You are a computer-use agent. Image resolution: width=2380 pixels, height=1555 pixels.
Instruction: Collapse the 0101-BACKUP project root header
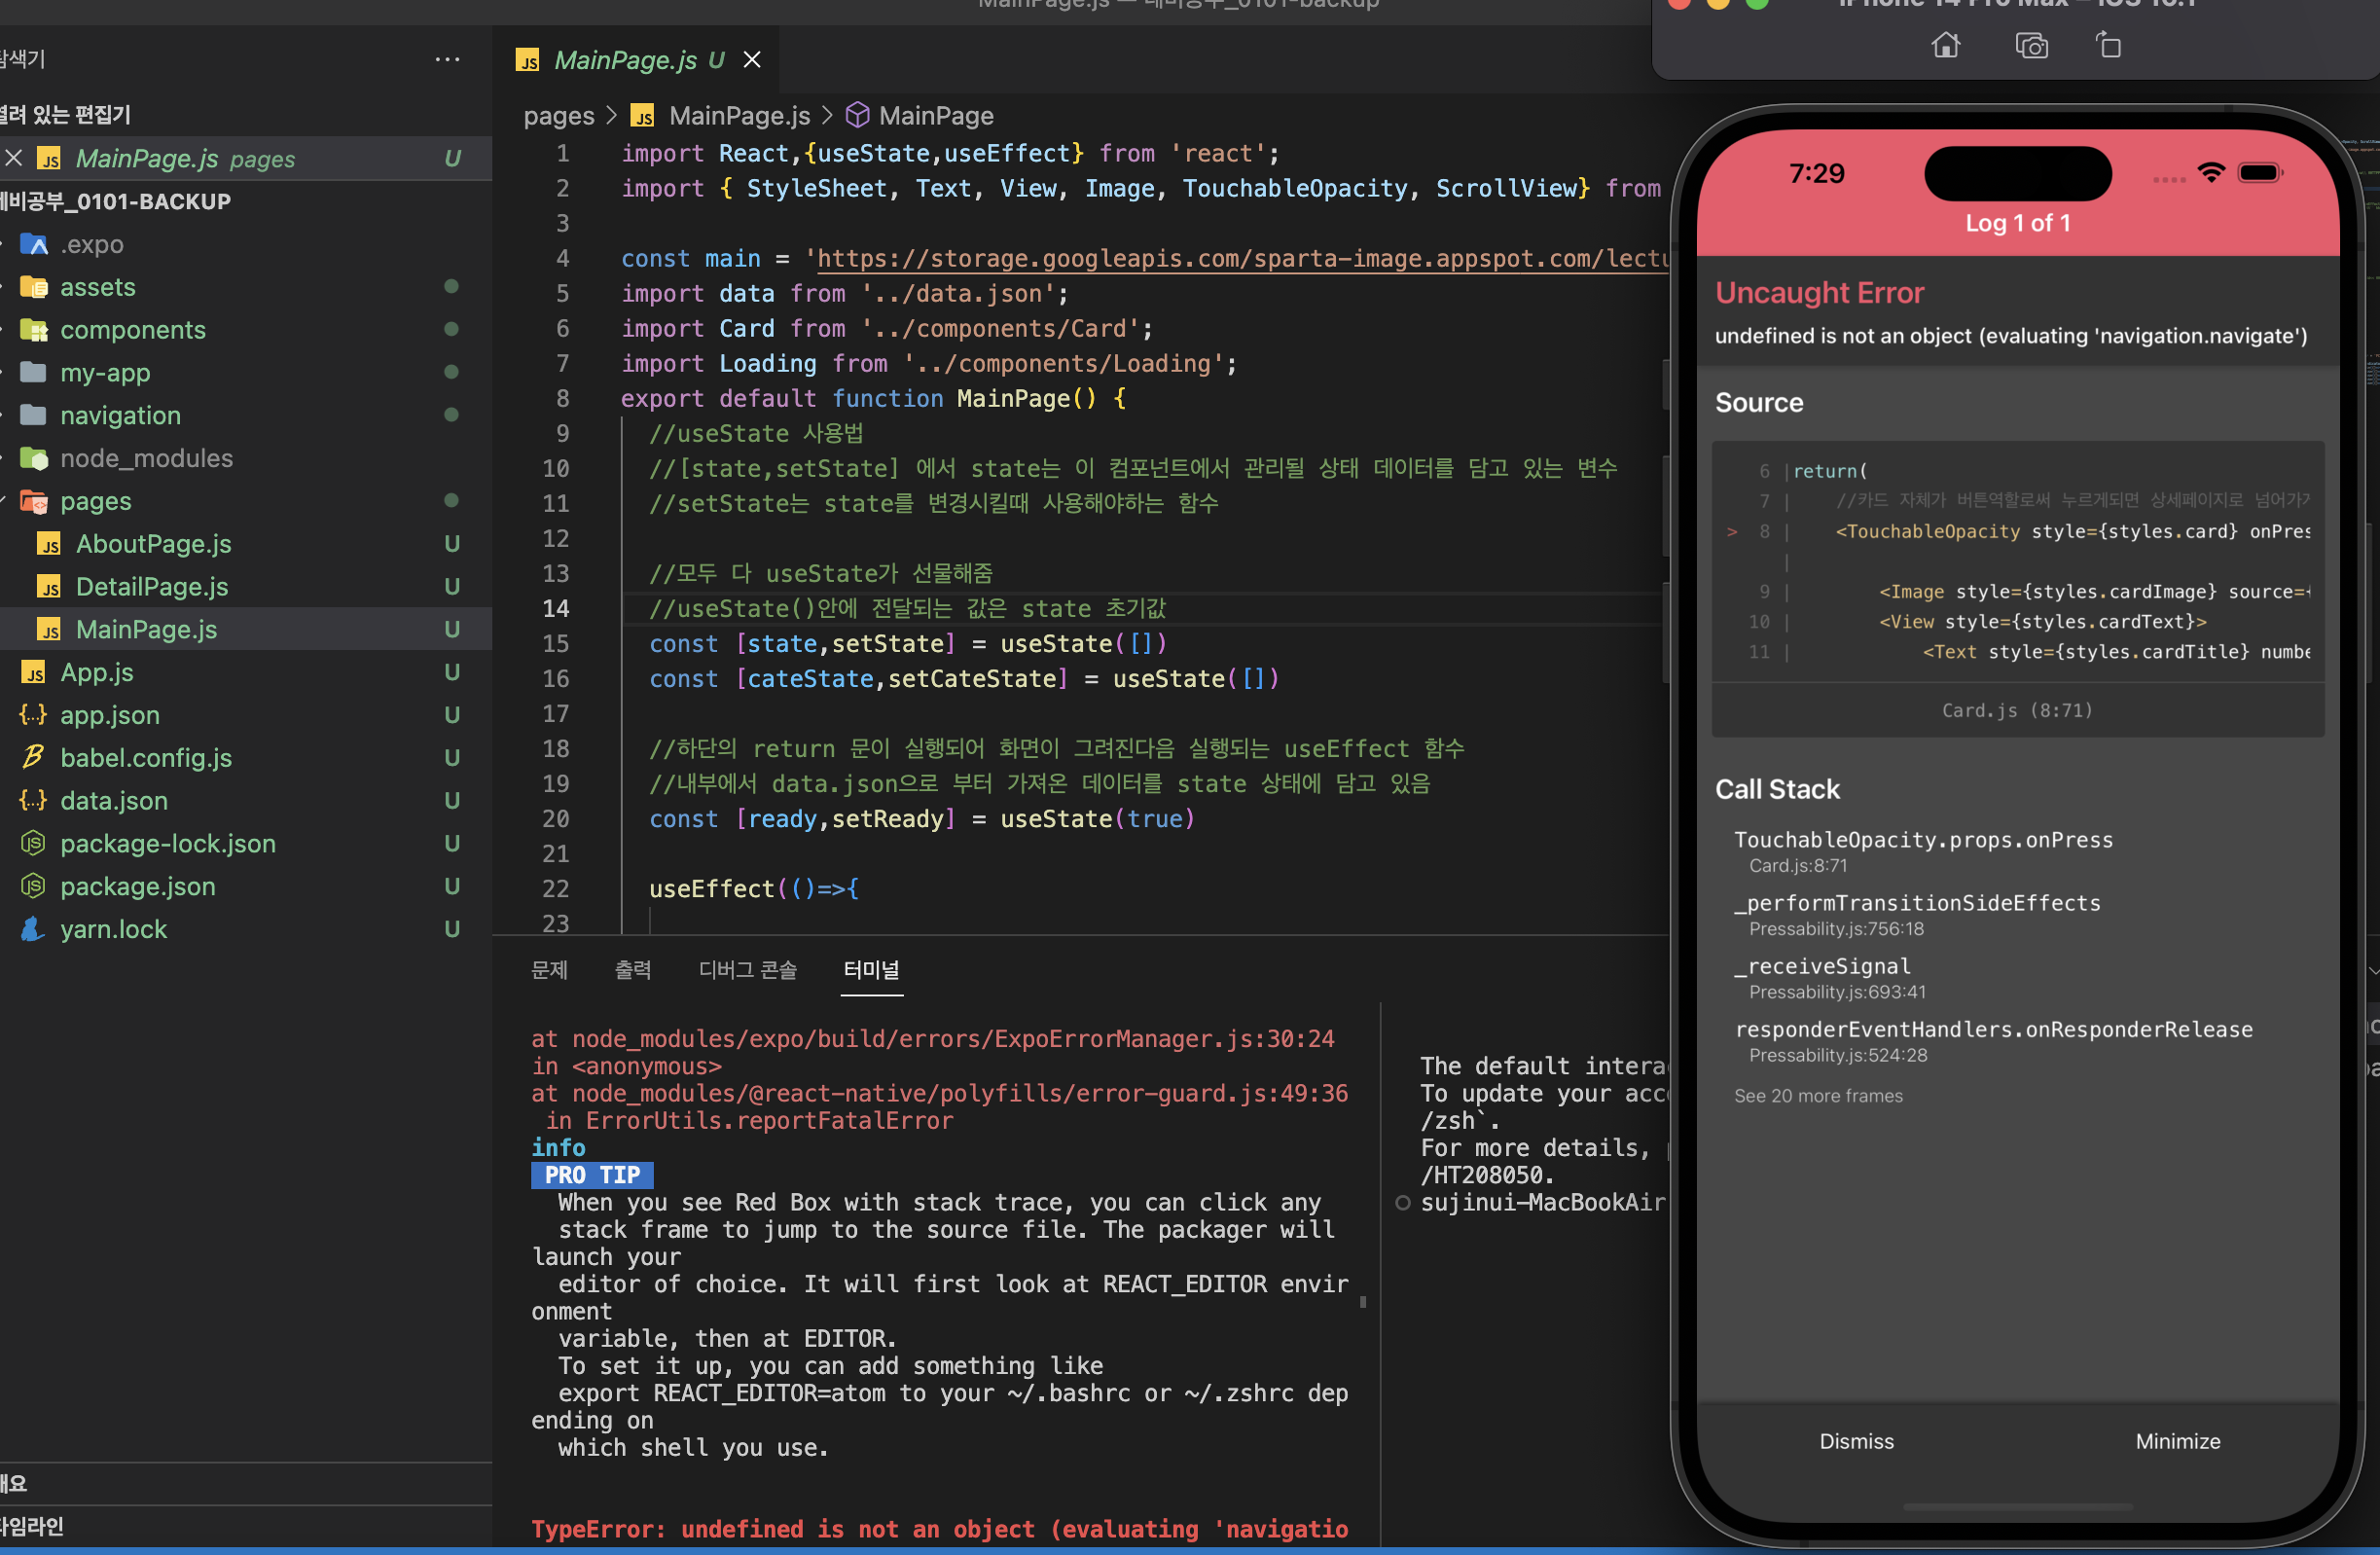click(116, 201)
